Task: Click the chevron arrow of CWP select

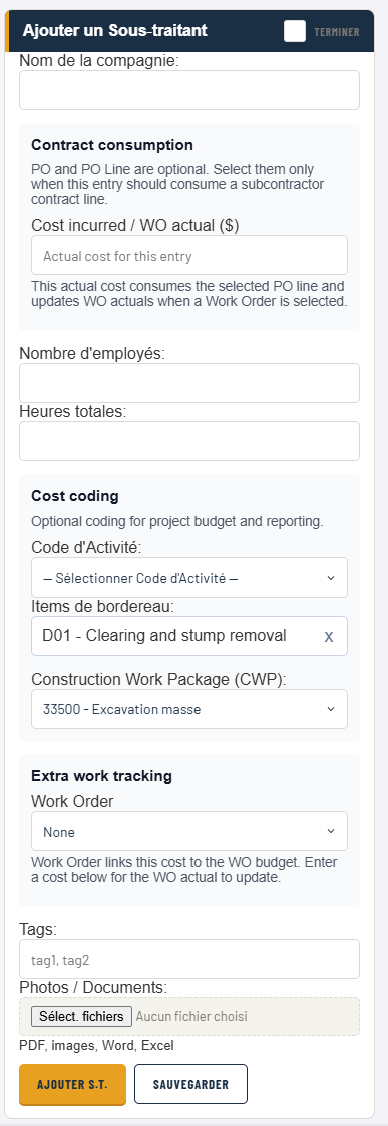Action: (x=331, y=709)
